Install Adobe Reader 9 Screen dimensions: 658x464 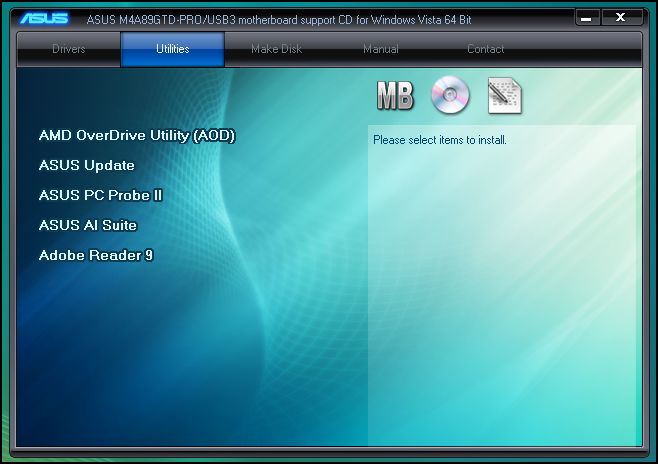pyautogui.click(x=96, y=255)
